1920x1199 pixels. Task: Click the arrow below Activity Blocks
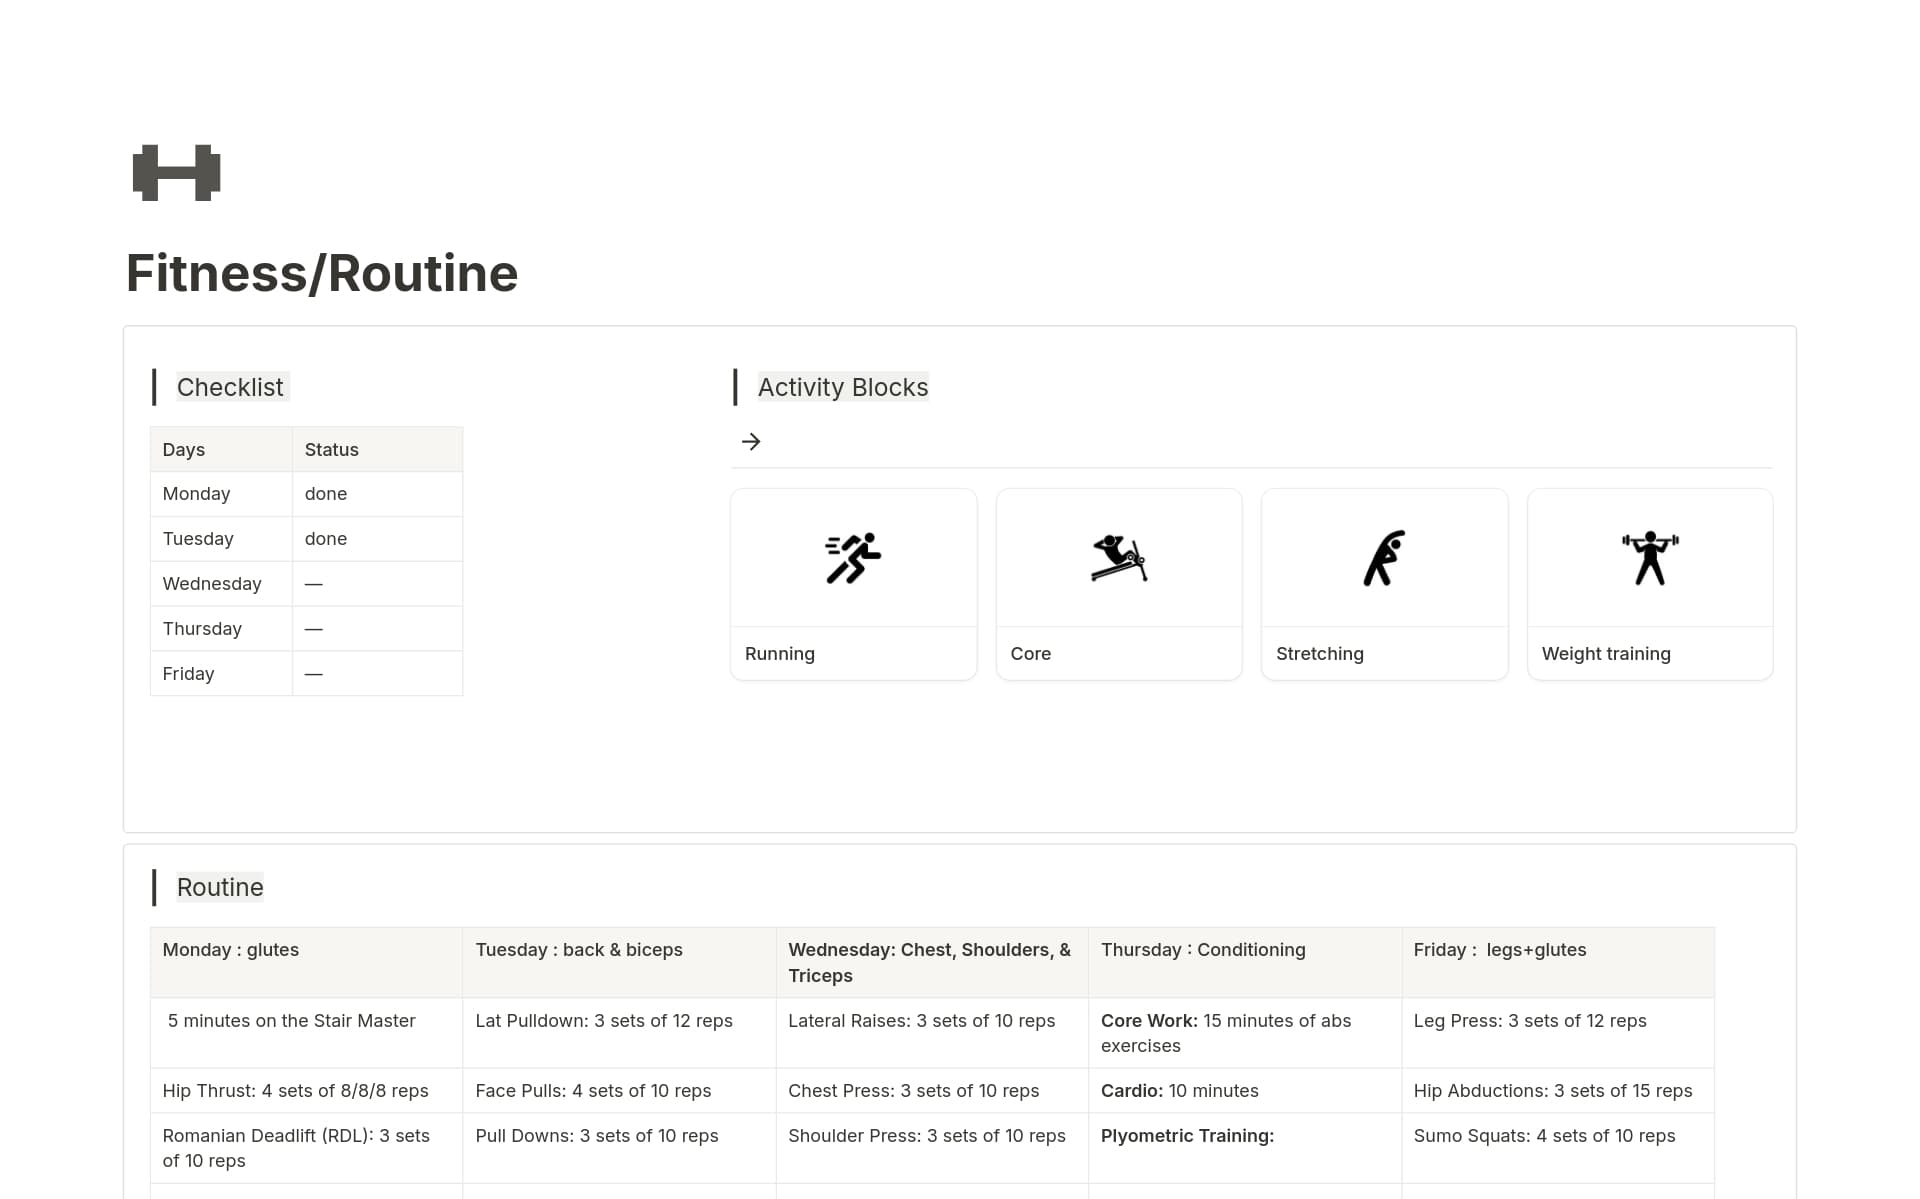tap(751, 441)
